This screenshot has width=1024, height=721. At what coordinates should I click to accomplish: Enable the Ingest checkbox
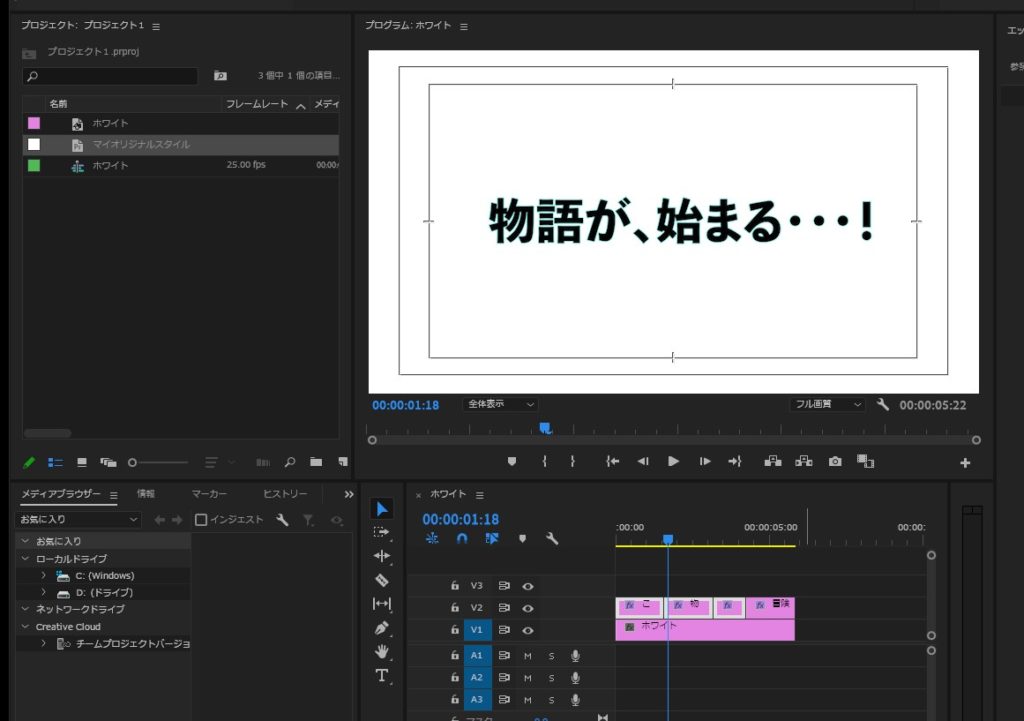pos(201,520)
